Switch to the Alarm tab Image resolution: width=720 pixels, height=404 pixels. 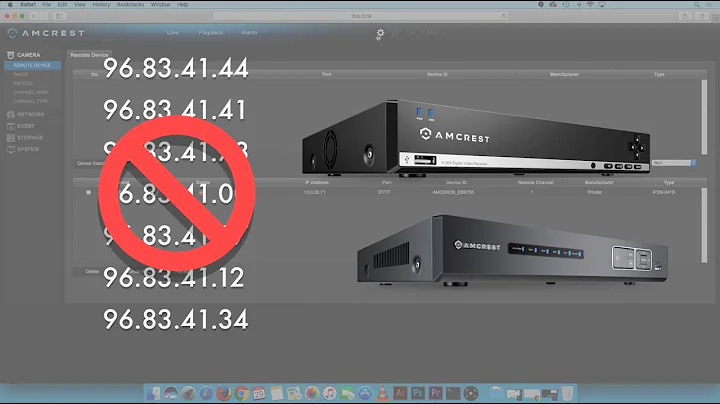[x=249, y=33]
